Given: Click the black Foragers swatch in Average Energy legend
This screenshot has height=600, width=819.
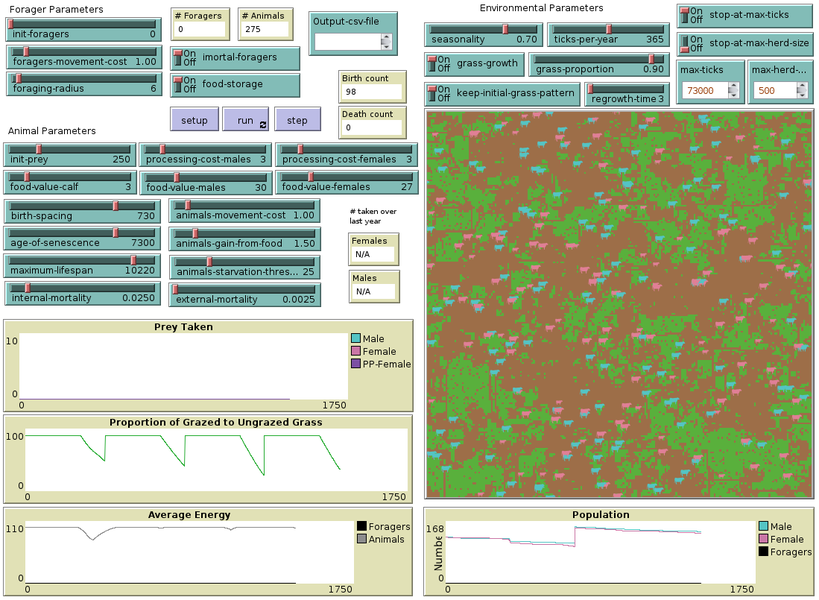Looking at the screenshot, I should click(361, 526).
